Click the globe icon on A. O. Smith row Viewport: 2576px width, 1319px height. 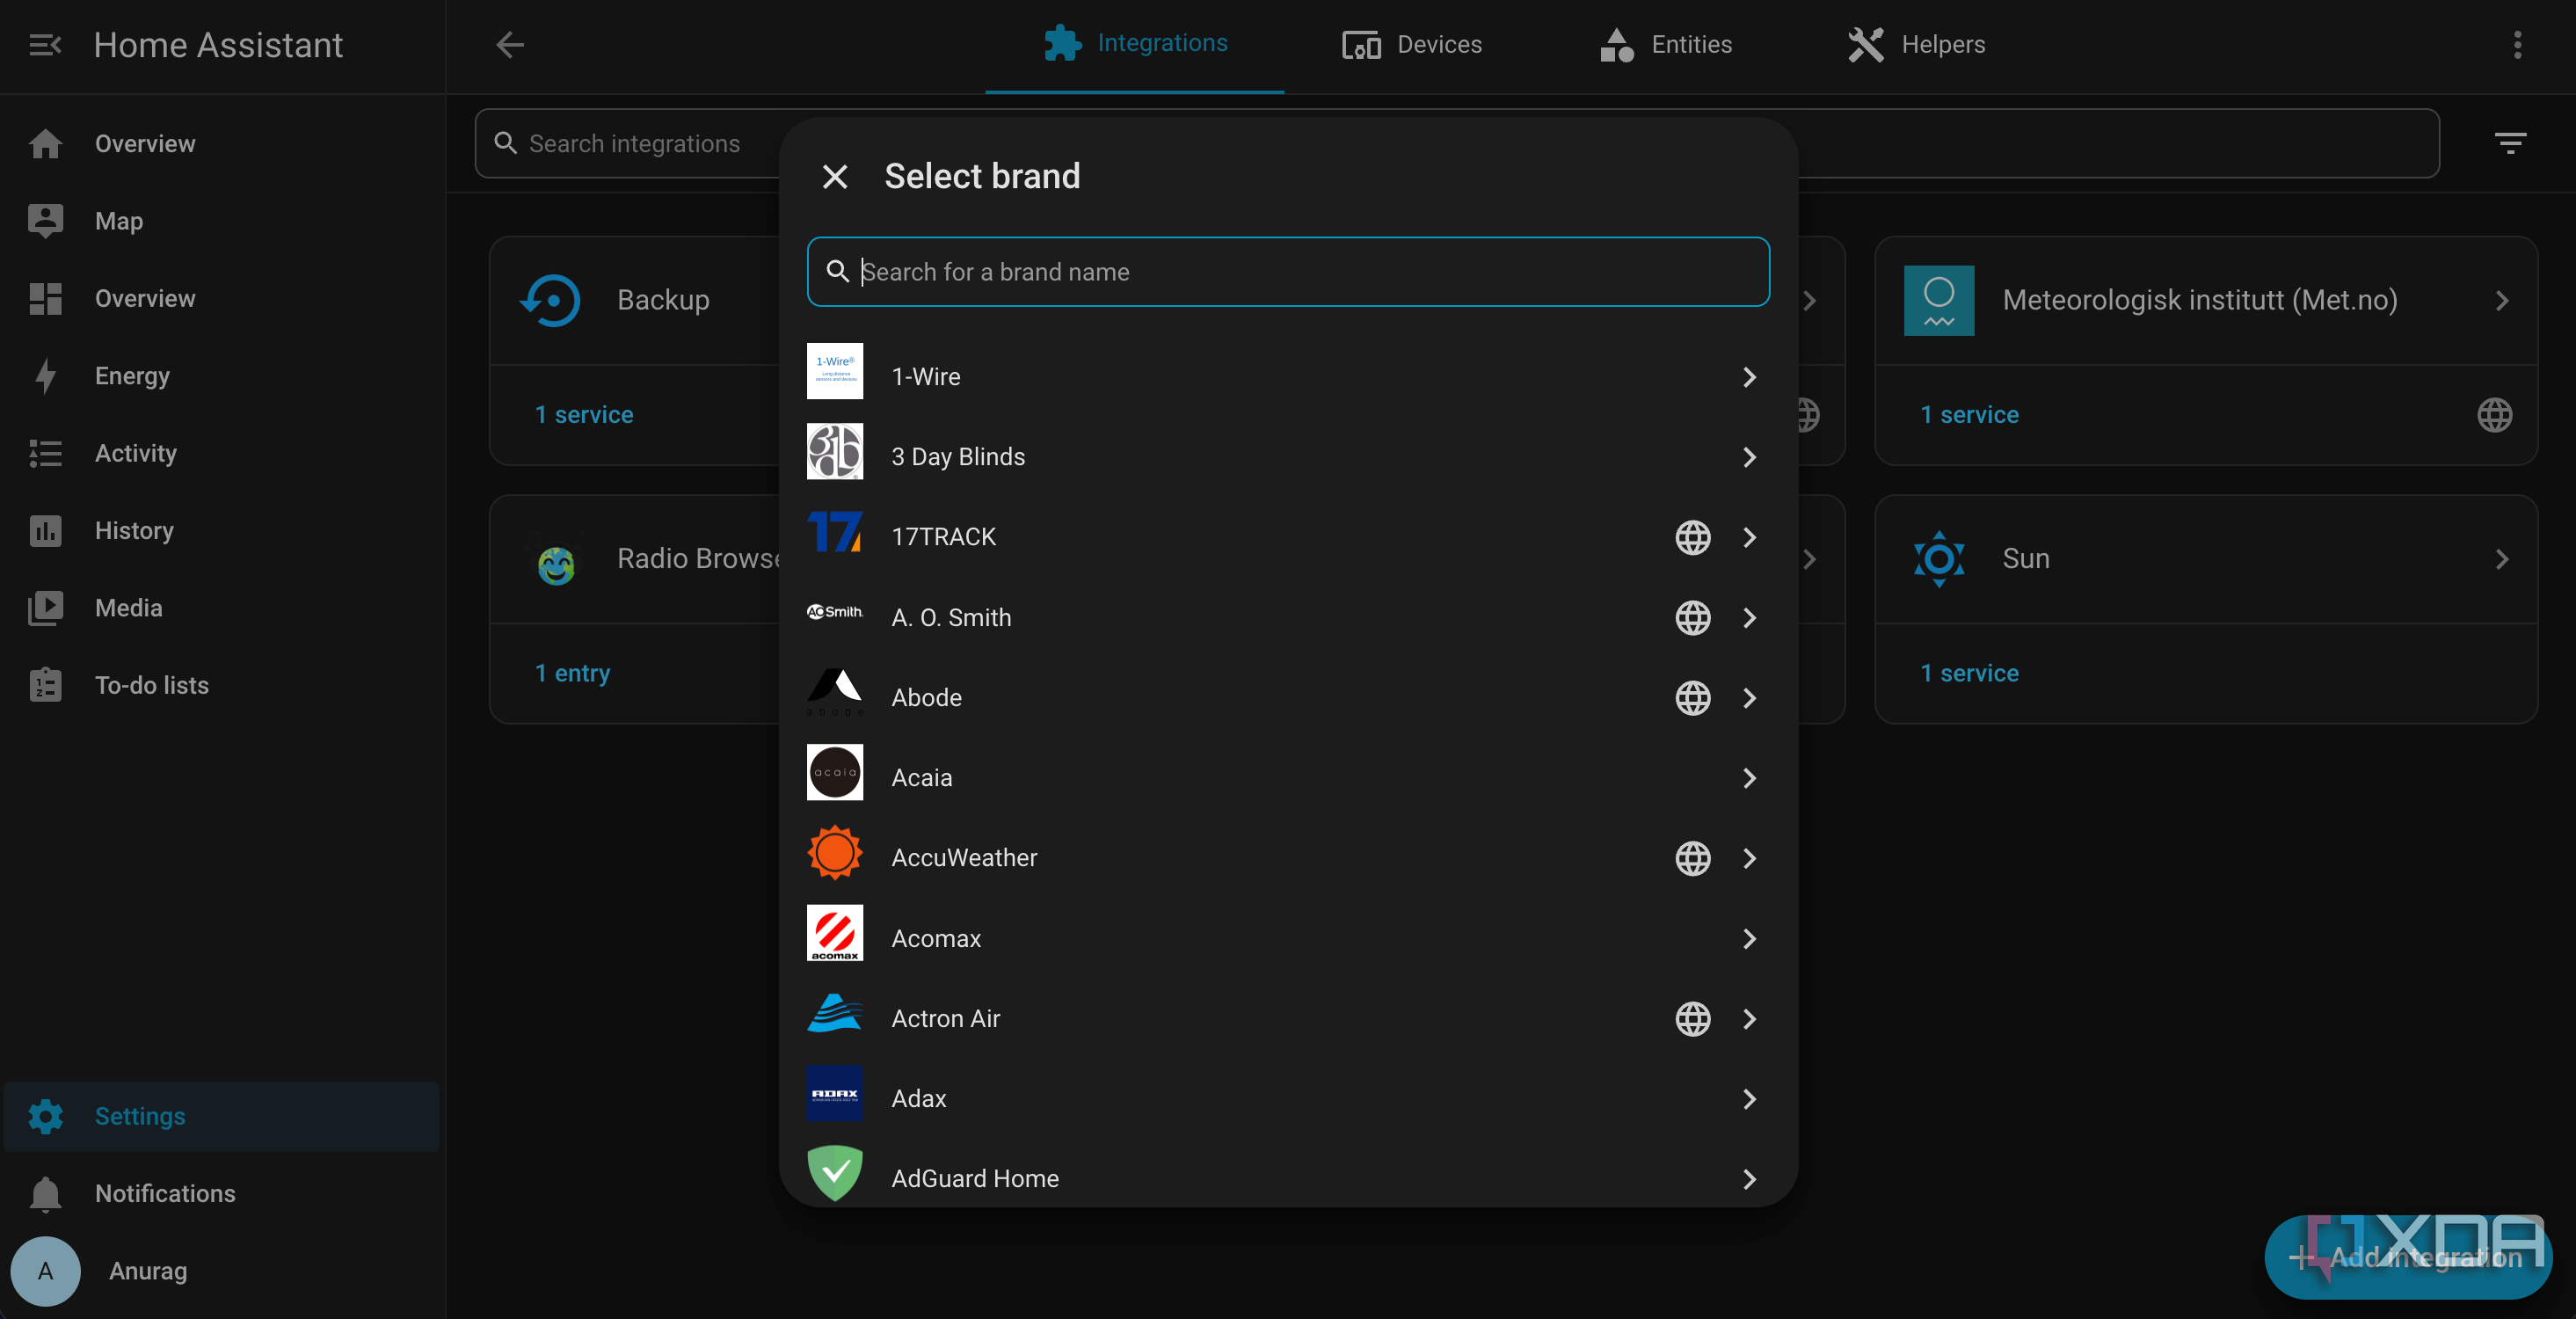coord(1692,618)
